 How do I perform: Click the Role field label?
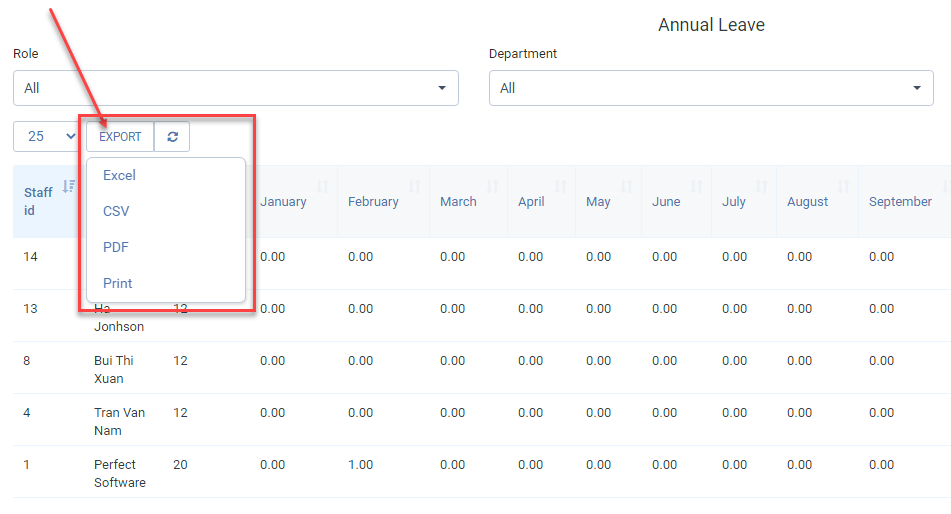[x=25, y=53]
